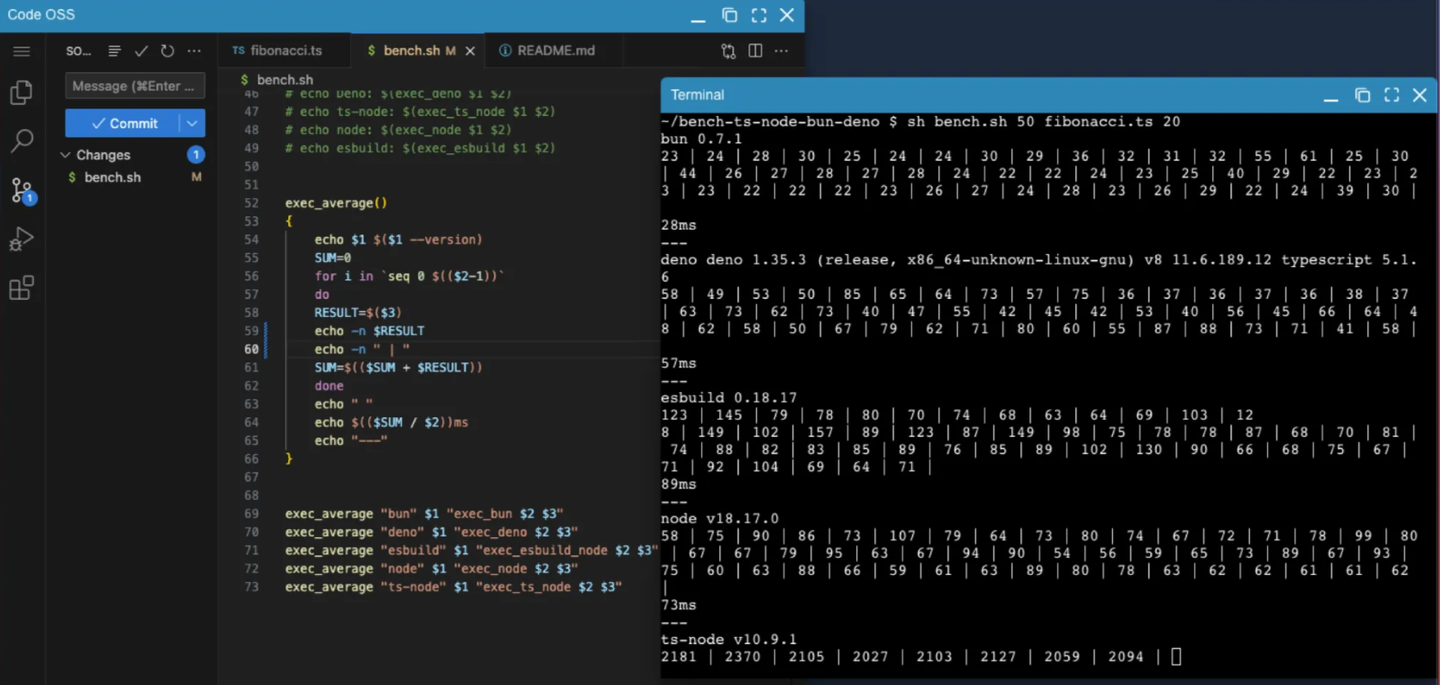
Task: Click the commit message input field
Action: 135,85
